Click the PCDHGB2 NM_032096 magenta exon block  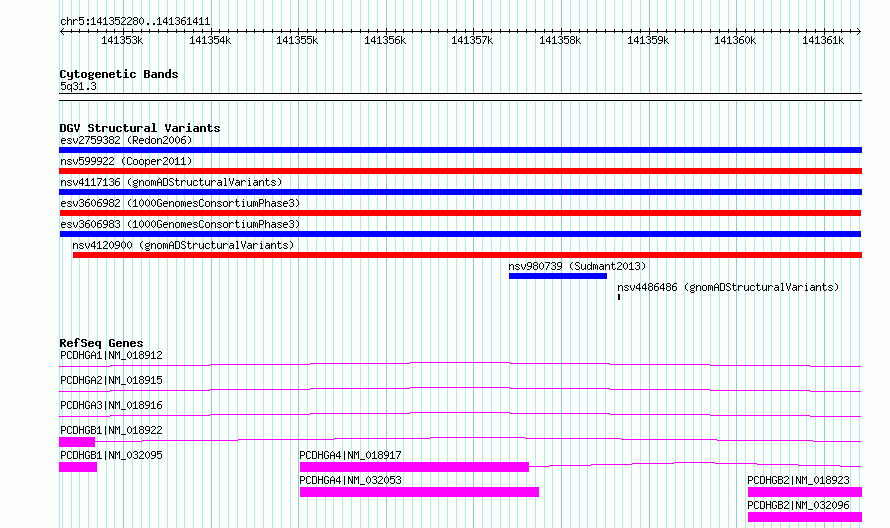click(805, 517)
